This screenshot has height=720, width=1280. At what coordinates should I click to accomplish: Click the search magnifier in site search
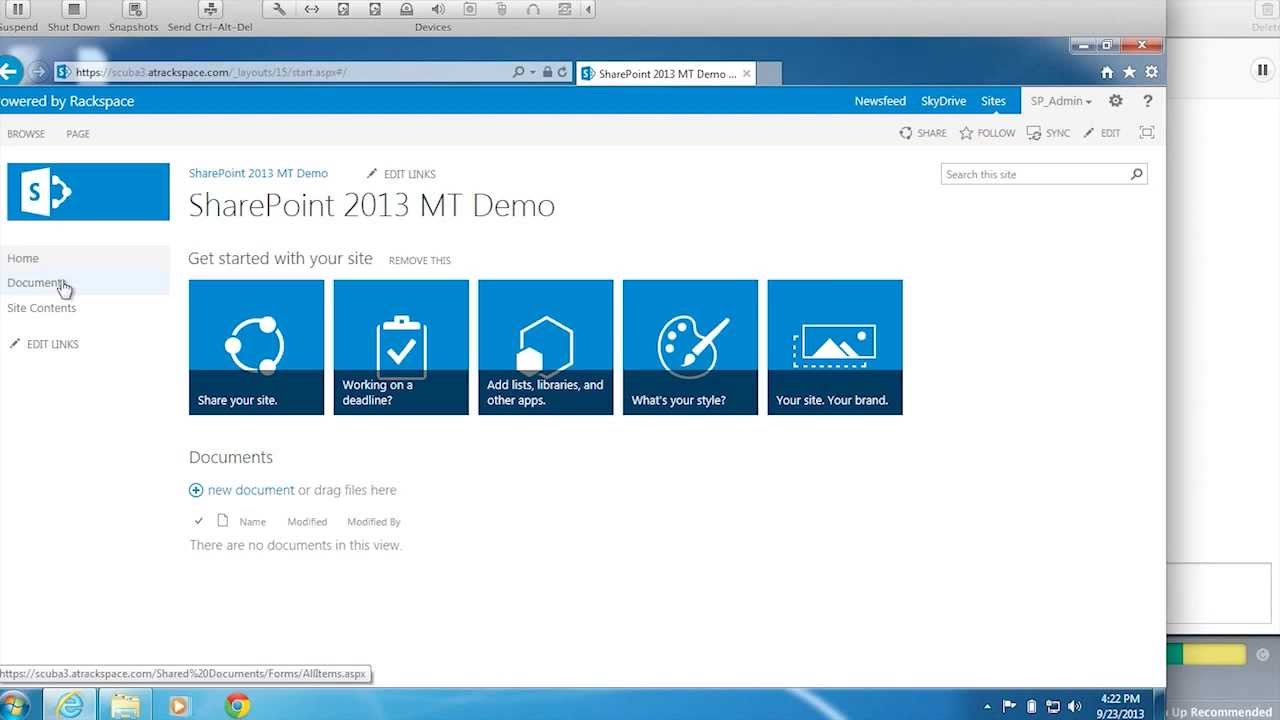1135,174
